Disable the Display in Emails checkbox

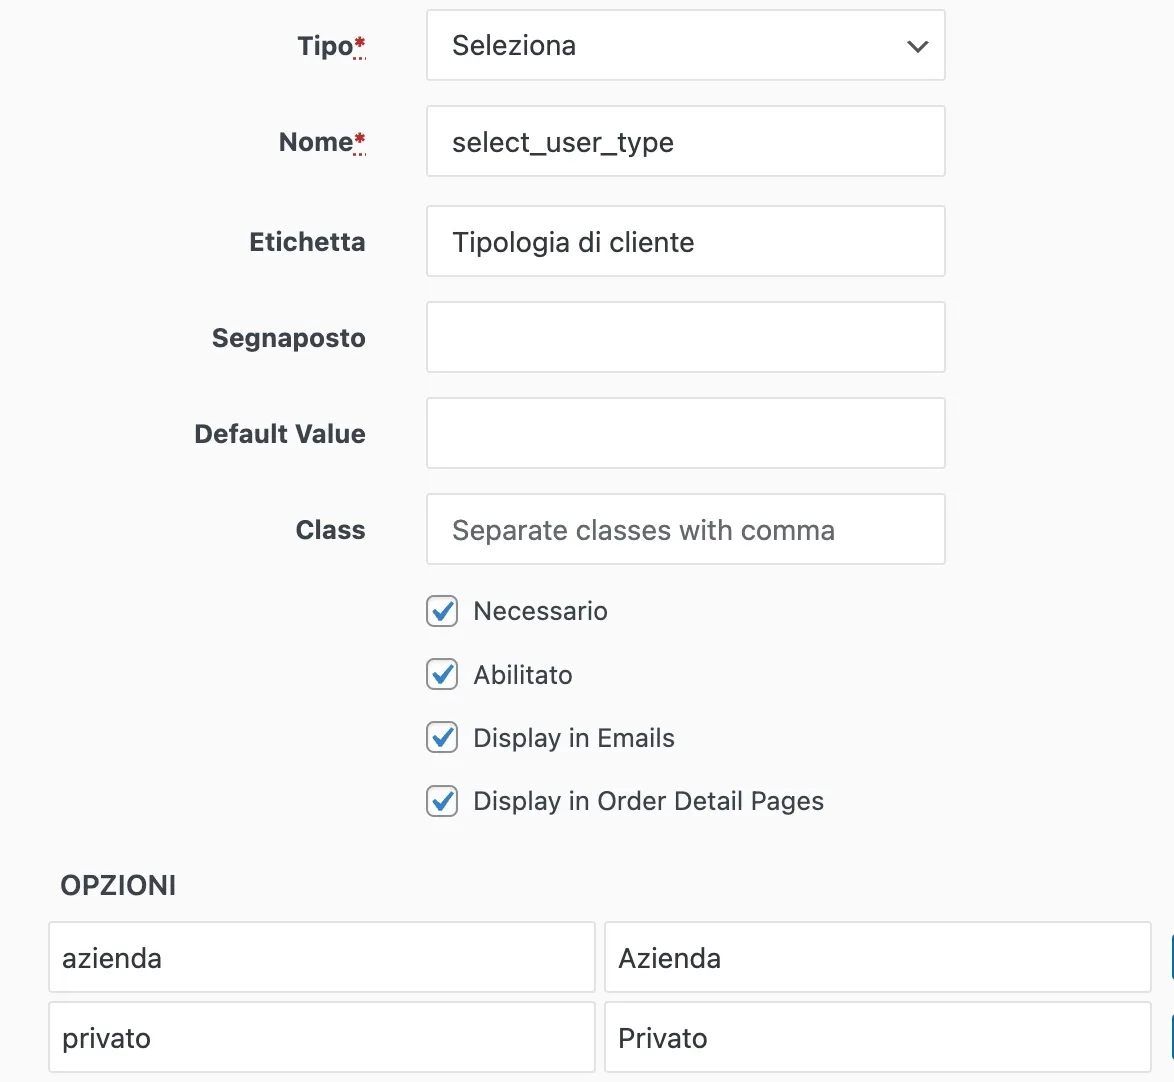442,738
